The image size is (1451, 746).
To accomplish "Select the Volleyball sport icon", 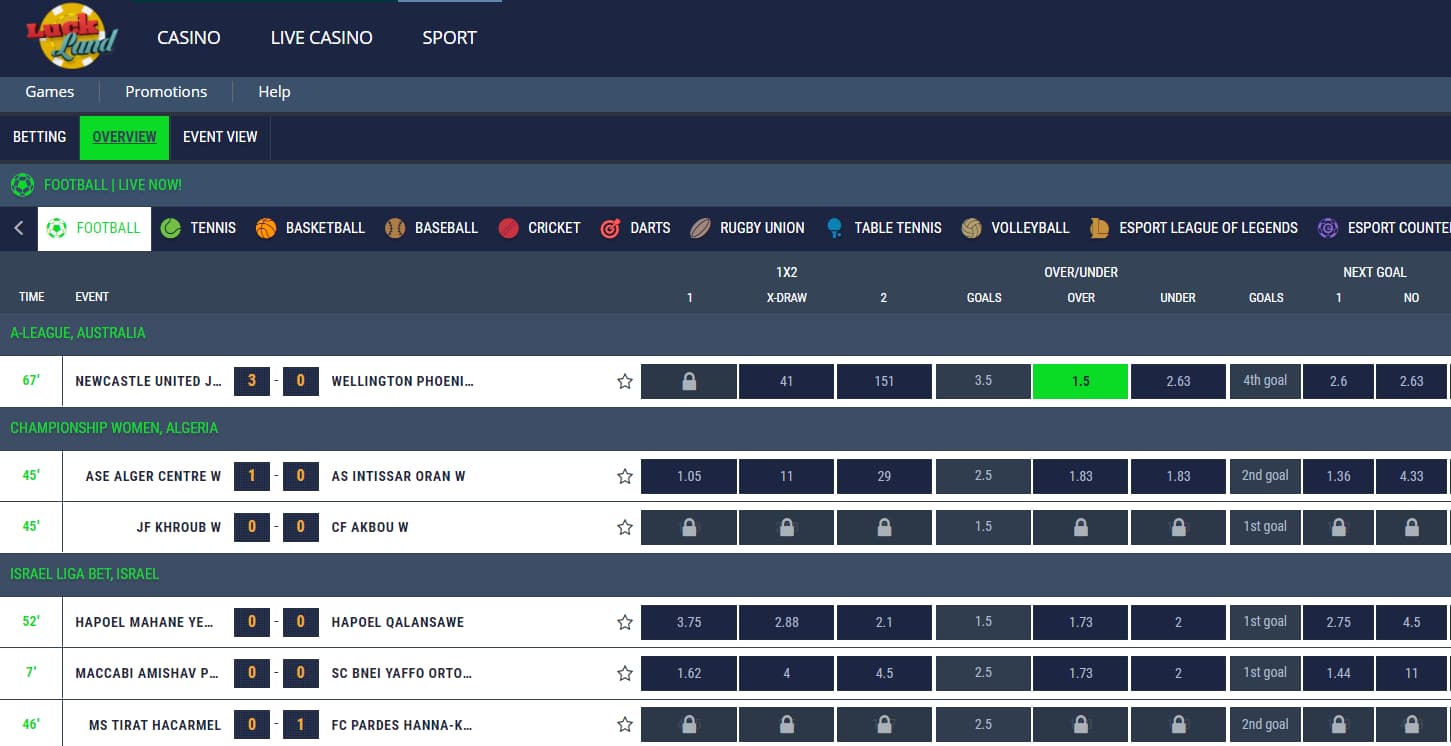I will [x=971, y=228].
